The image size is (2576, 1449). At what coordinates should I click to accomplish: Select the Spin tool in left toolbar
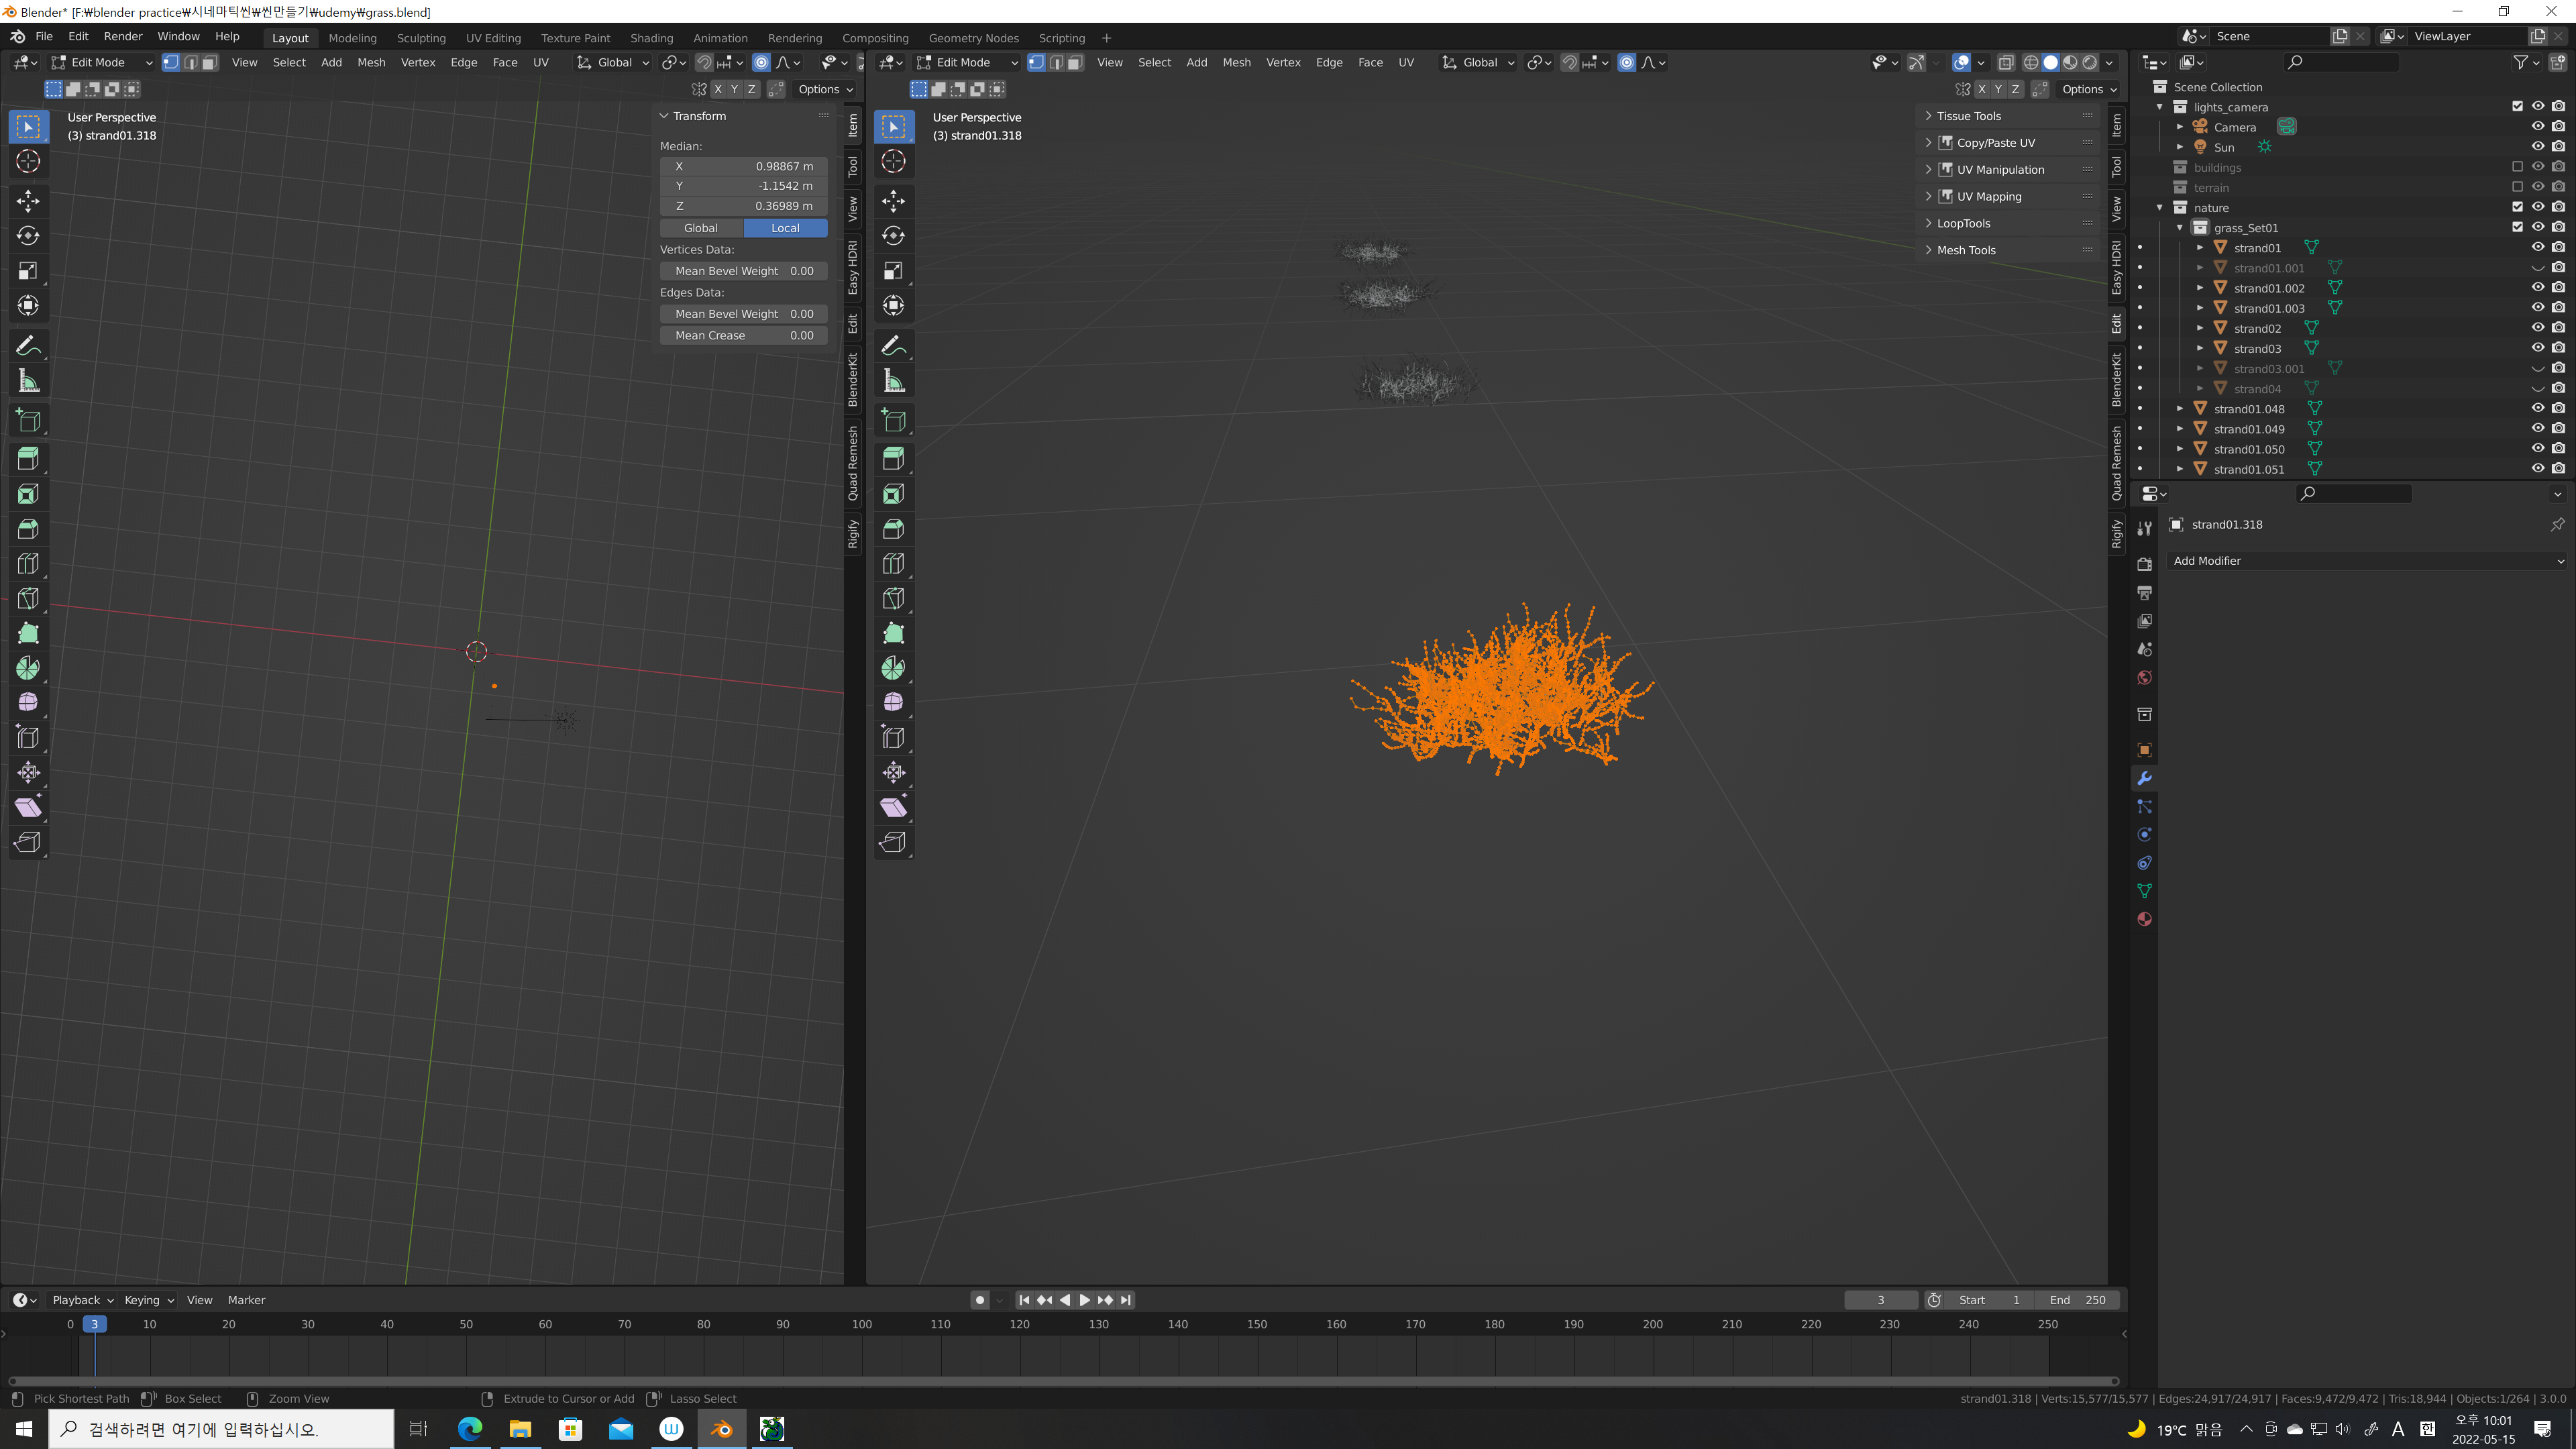[28, 667]
